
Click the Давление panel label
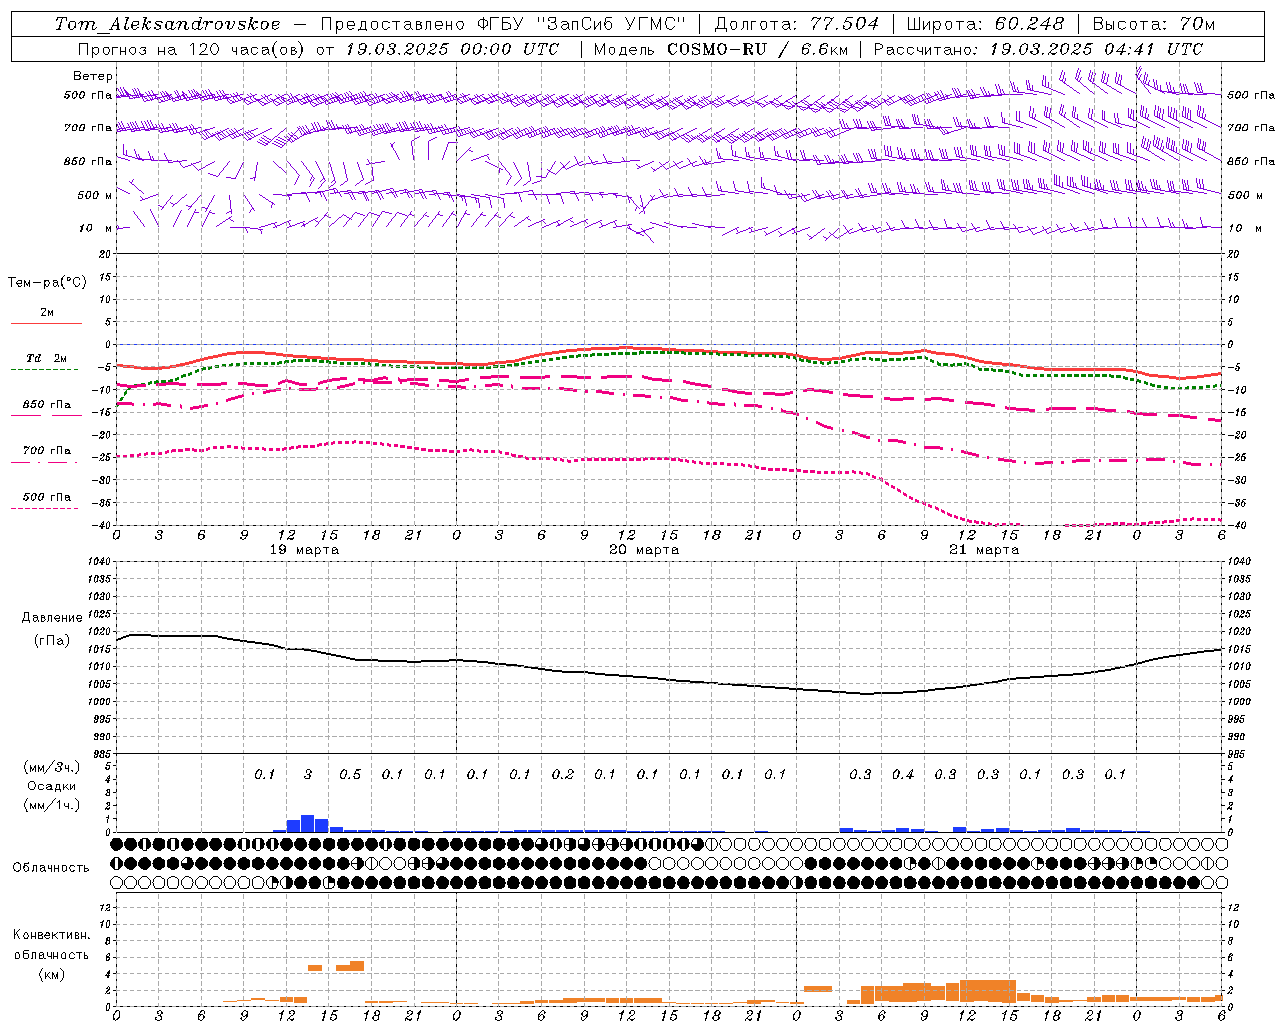[52, 618]
